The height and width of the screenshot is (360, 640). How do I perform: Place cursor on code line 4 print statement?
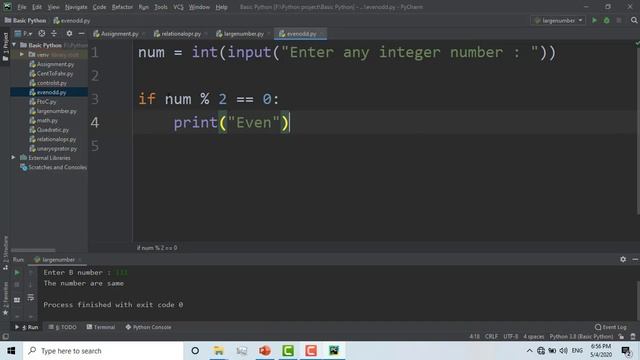click(231, 122)
